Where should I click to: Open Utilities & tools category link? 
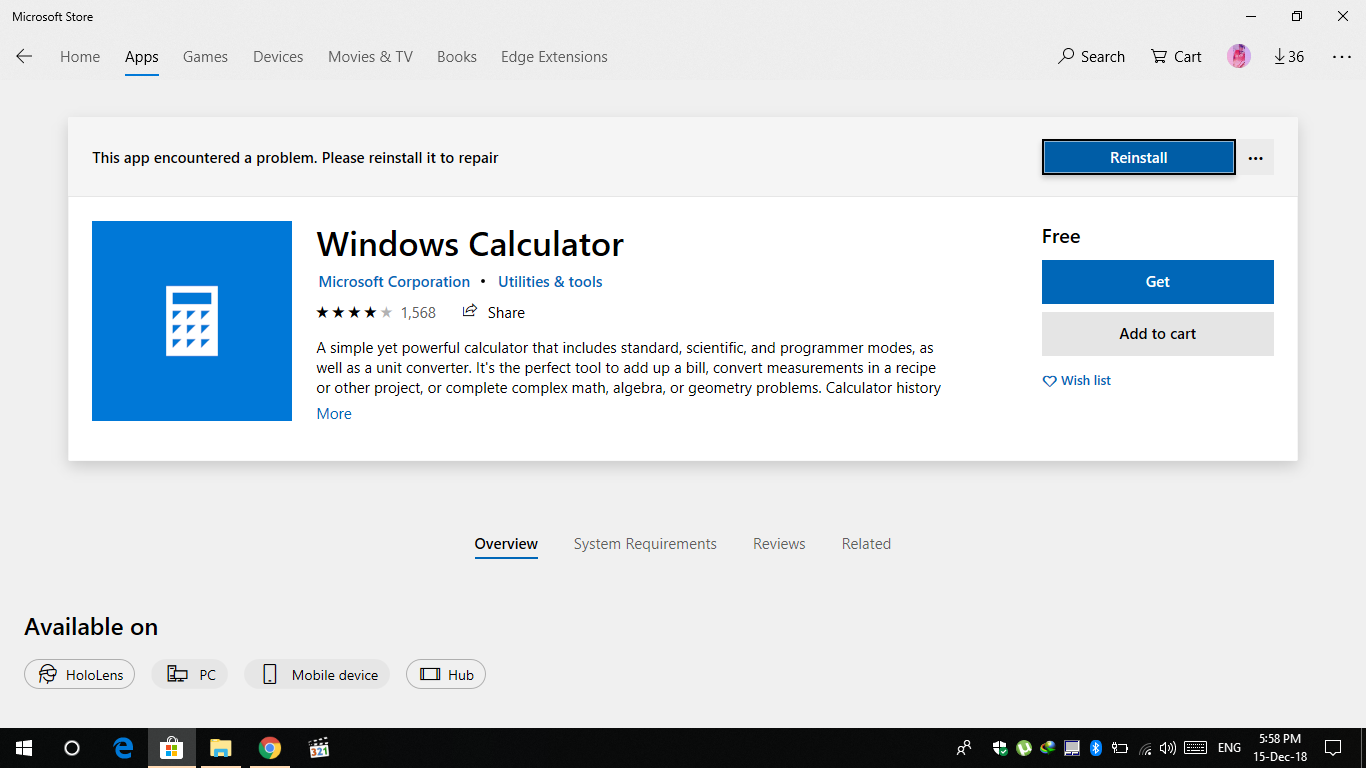pyautogui.click(x=550, y=282)
